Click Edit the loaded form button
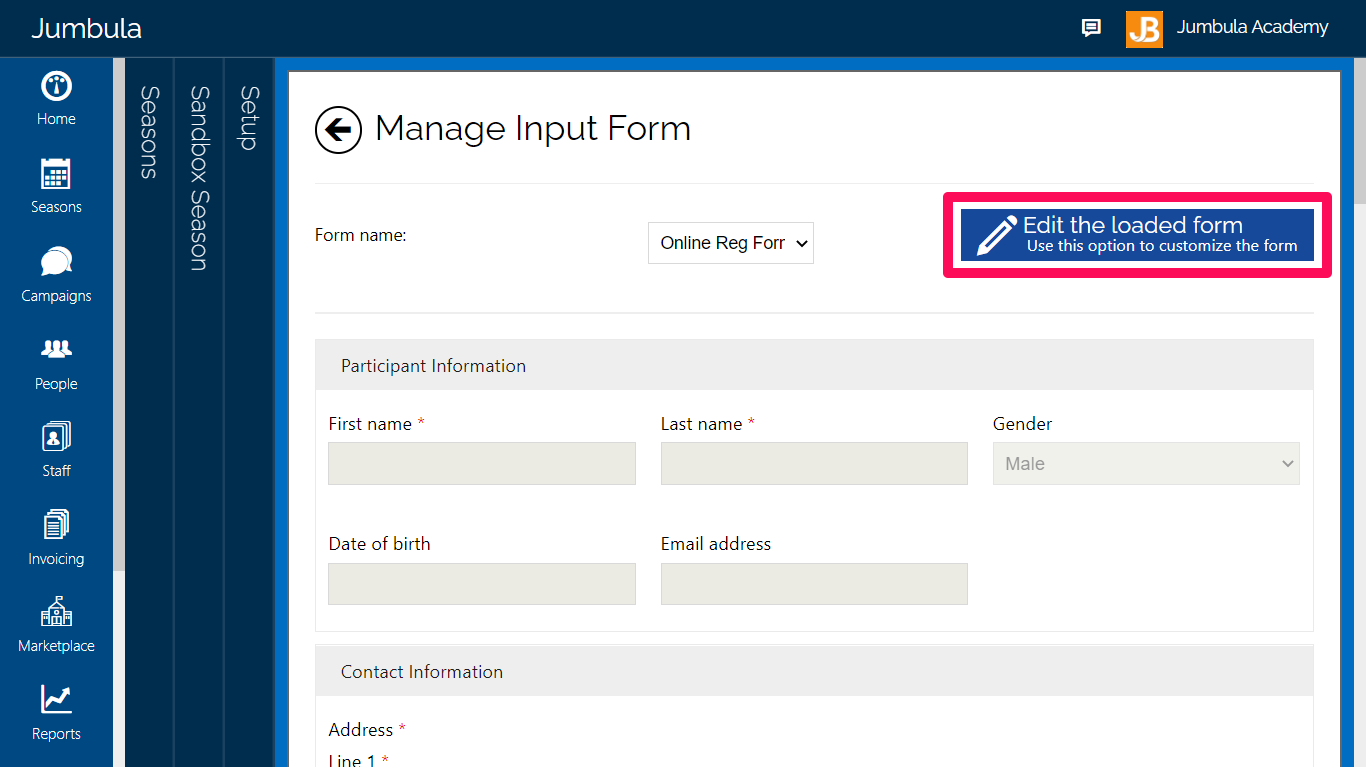This screenshot has width=1366, height=768. 1137,235
